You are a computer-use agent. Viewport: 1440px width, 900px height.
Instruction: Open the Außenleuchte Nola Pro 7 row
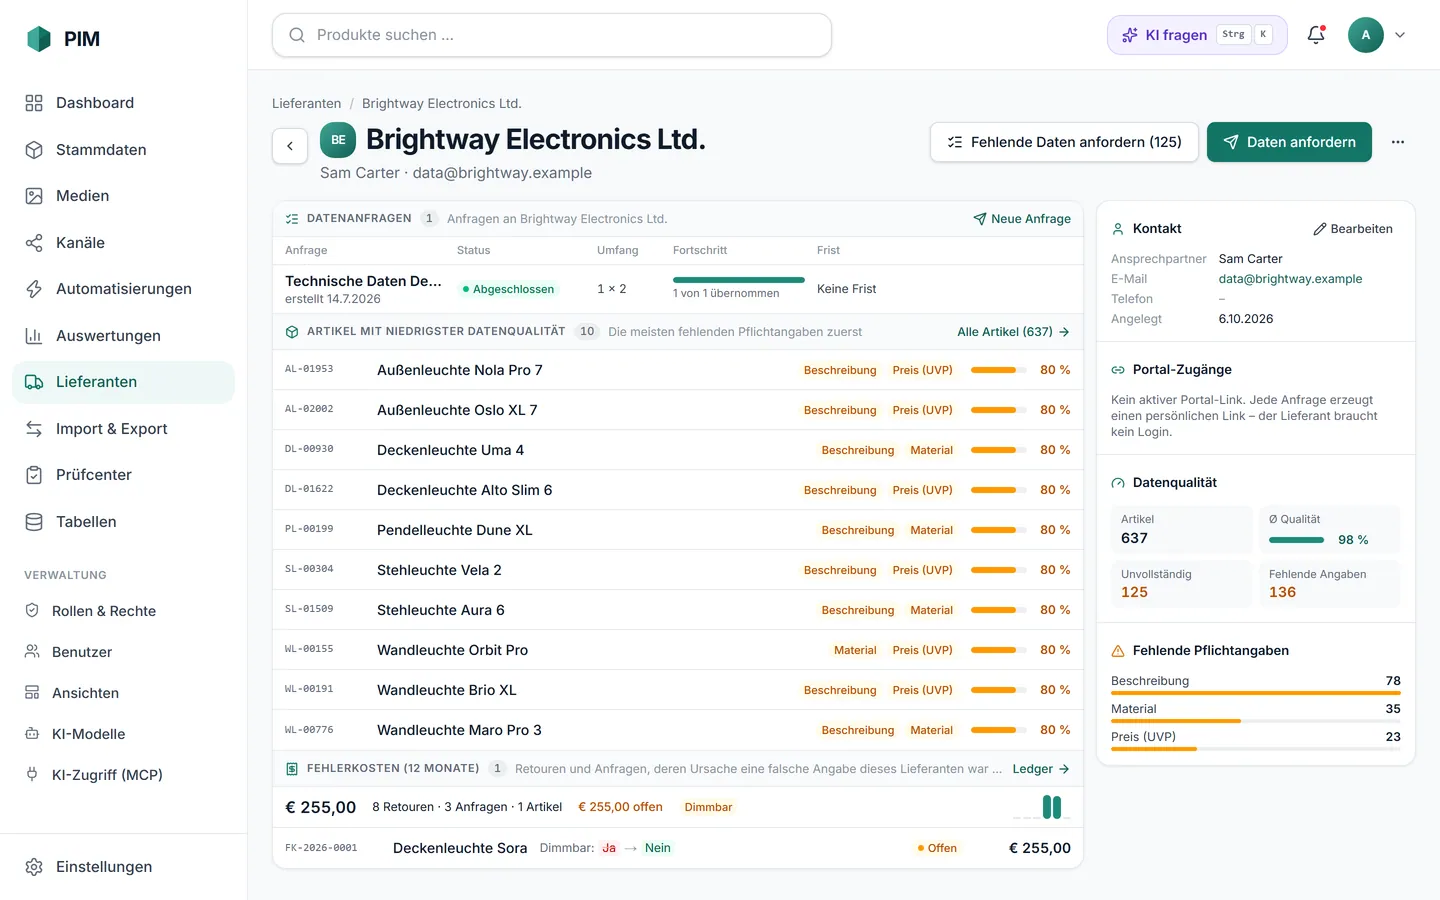point(678,370)
